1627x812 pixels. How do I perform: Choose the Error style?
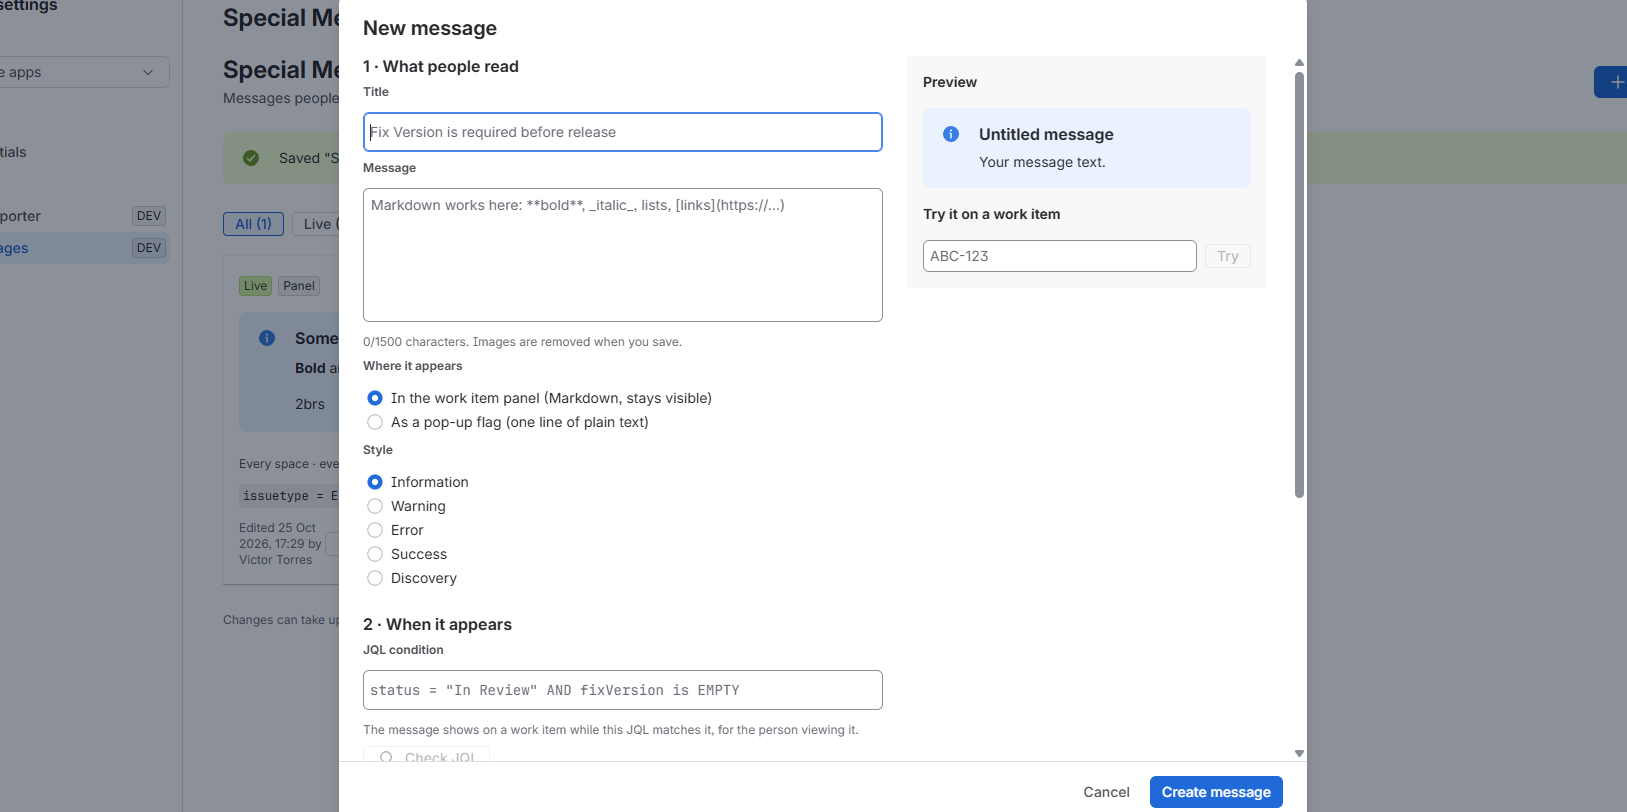tap(375, 530)
